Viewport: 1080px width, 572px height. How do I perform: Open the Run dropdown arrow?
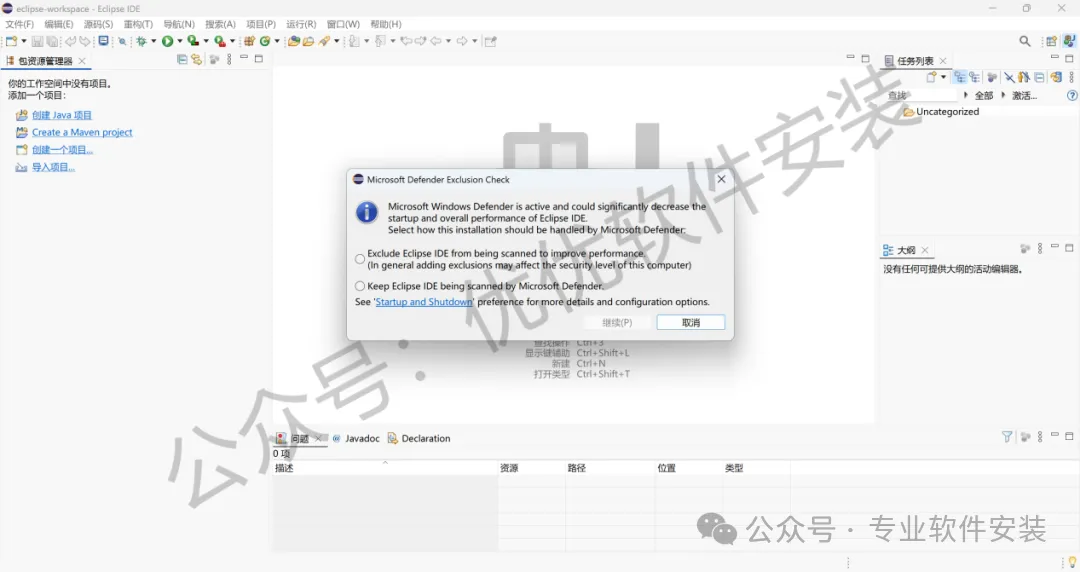180,41
